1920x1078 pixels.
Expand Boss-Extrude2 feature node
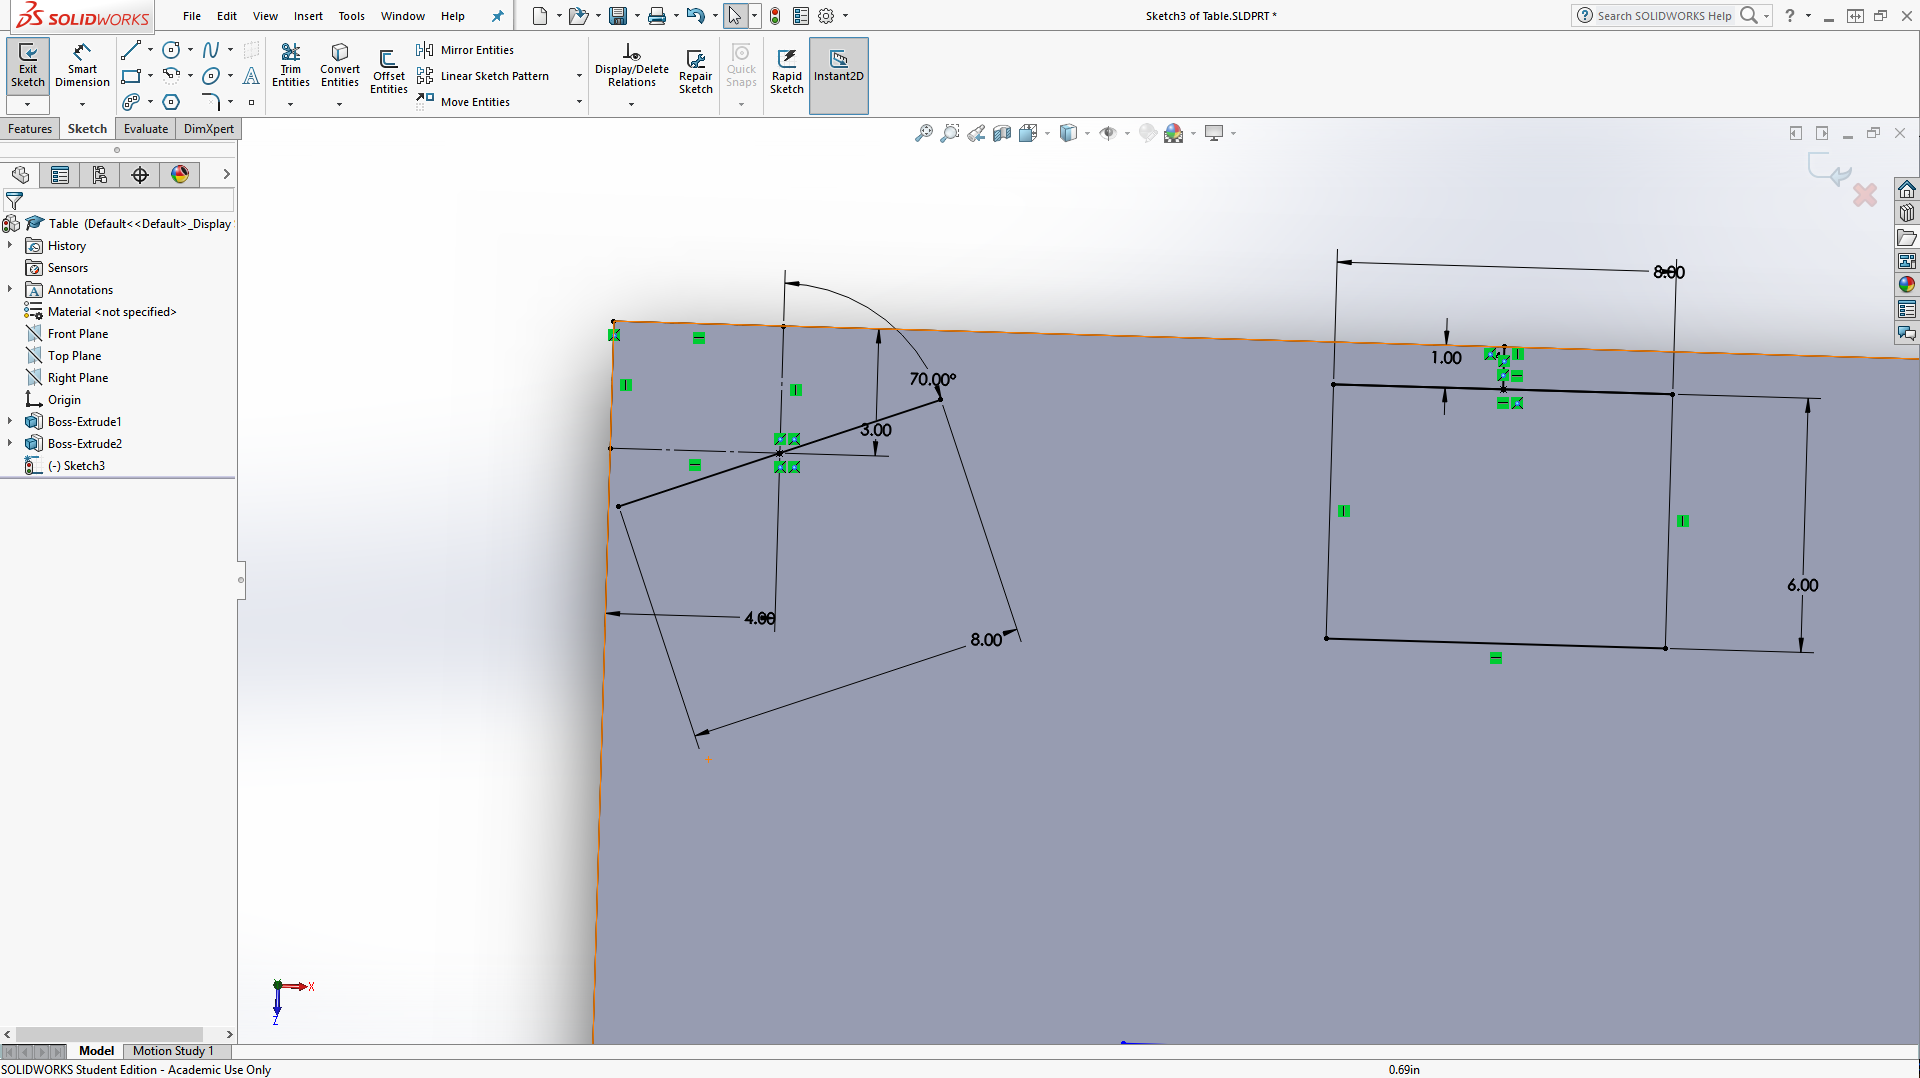(x=10, y=443)
